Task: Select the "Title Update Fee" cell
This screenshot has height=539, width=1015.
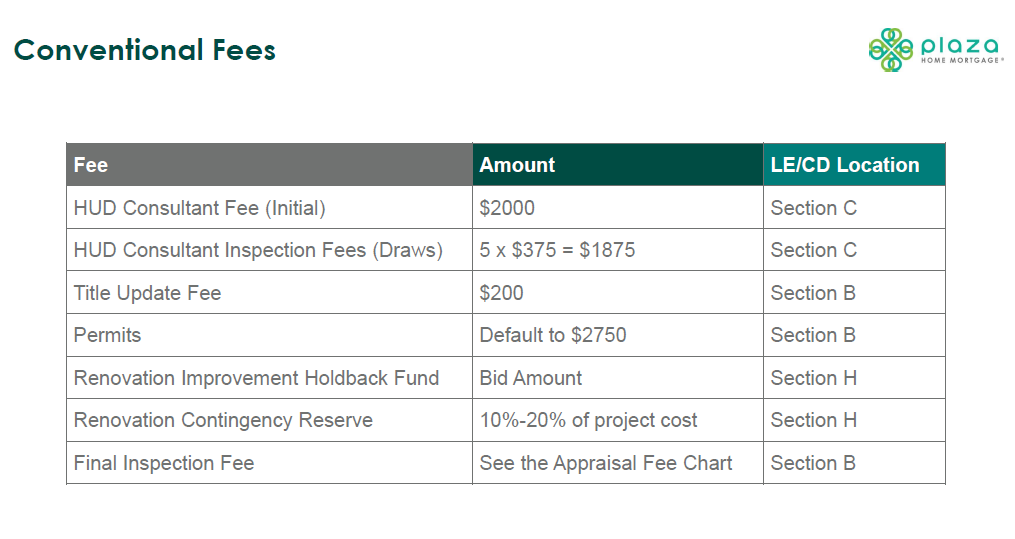Action: point(147,293)
